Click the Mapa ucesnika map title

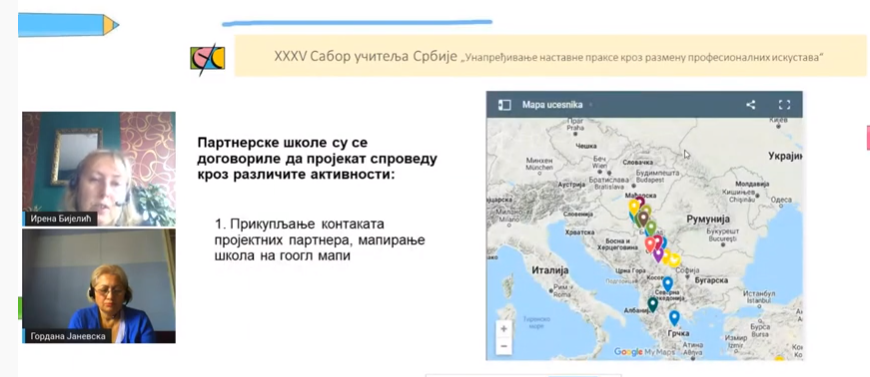[x=545, y=104]
